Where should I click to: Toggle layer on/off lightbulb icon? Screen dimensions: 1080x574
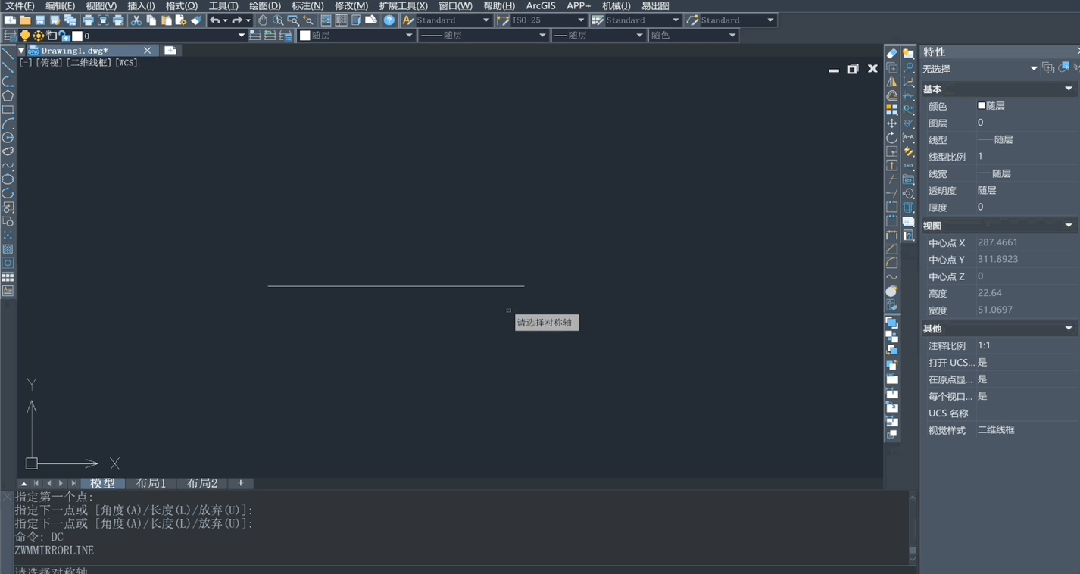click(25, 36)
